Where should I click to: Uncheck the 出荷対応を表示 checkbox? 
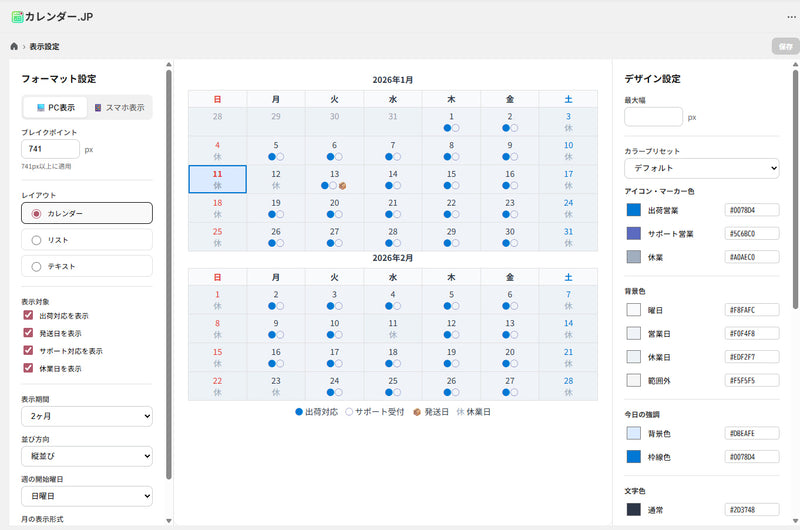click(x=28, y=315)
